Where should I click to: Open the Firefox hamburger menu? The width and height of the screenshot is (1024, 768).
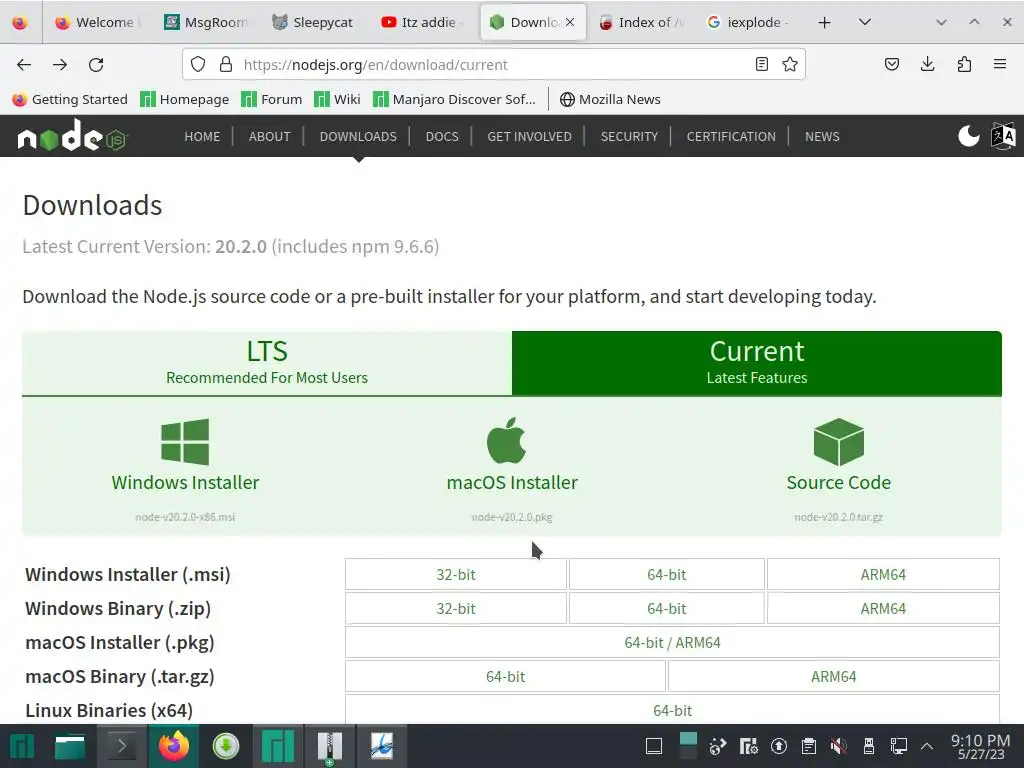point(1000,65)
